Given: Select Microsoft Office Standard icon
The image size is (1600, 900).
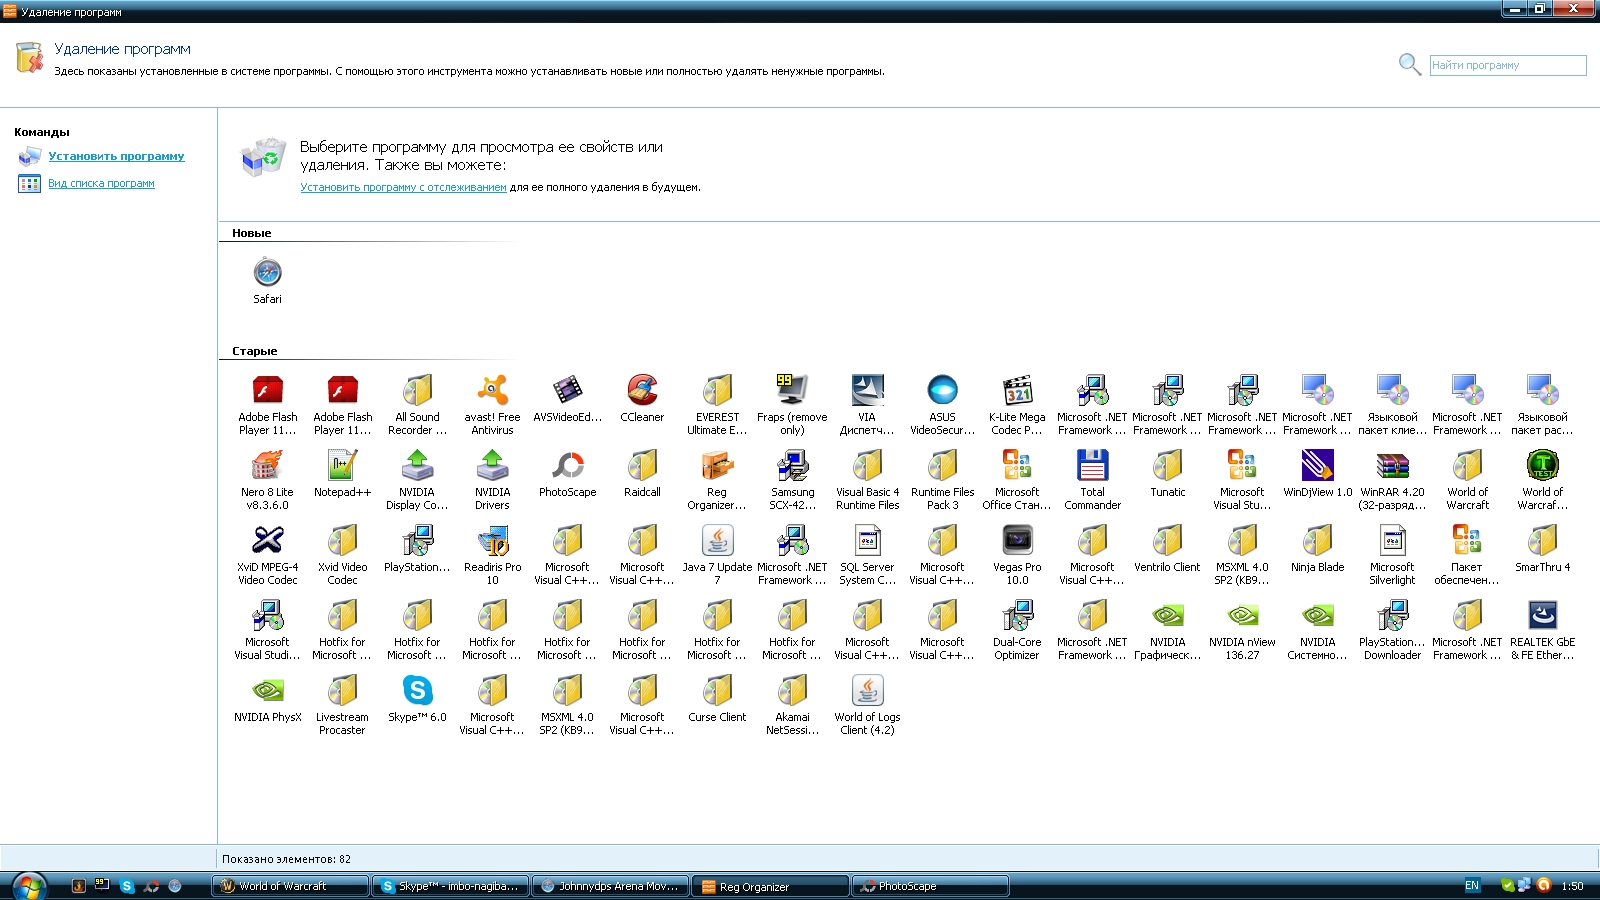Looking at the screenshot, I should pyautogui.click(x=1017, y=465).
